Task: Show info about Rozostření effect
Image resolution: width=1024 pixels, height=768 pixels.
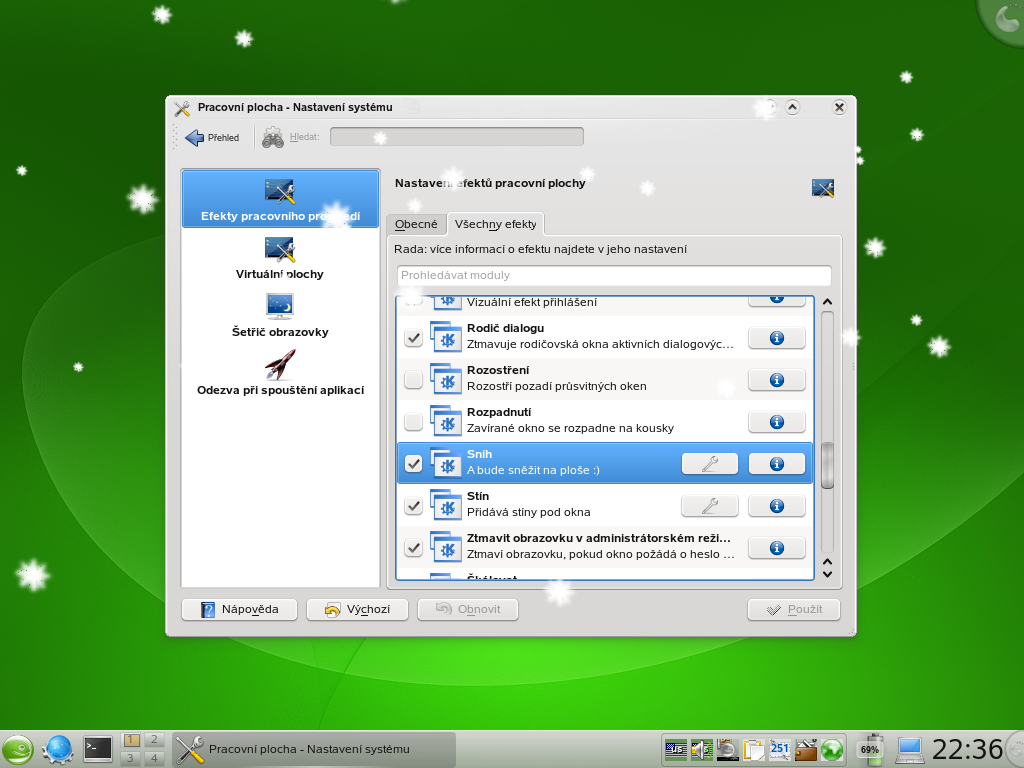Action: click(x=776, y=380)
